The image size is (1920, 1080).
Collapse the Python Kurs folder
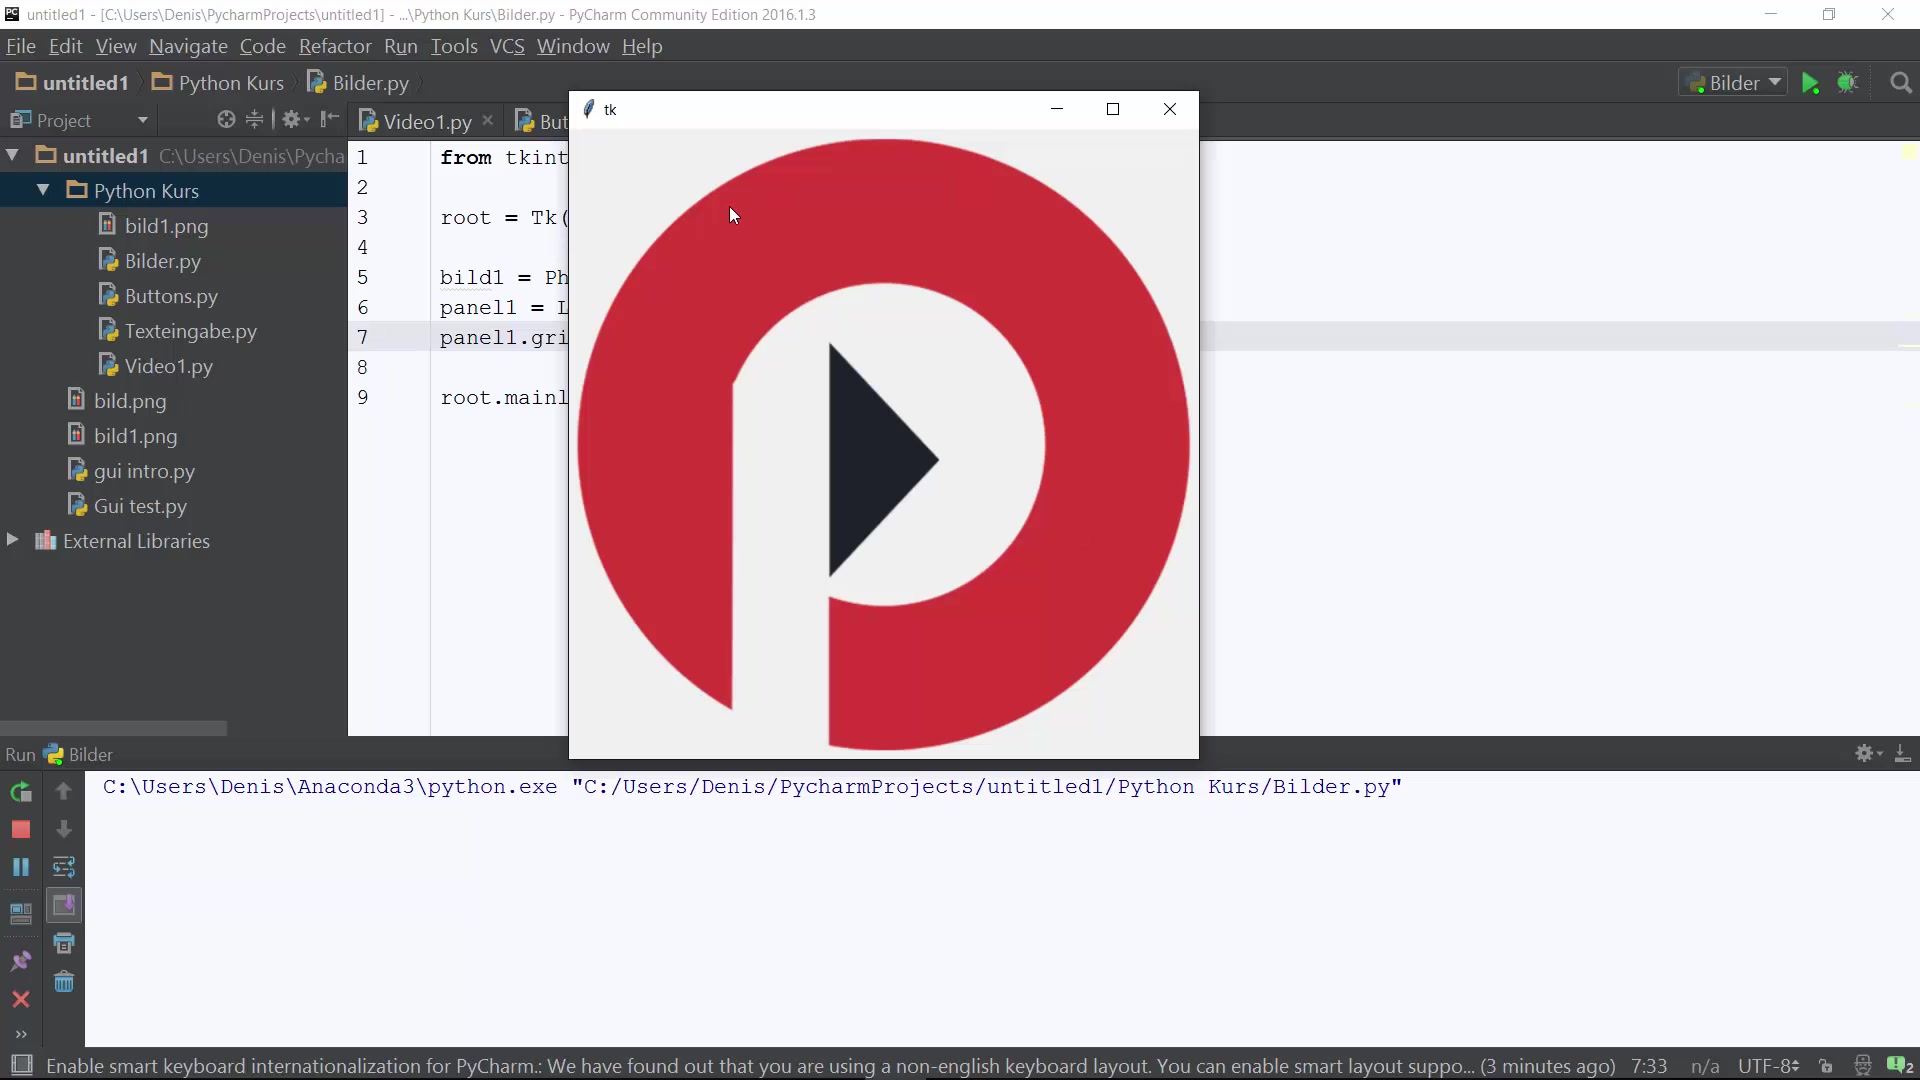coord(43,190)
